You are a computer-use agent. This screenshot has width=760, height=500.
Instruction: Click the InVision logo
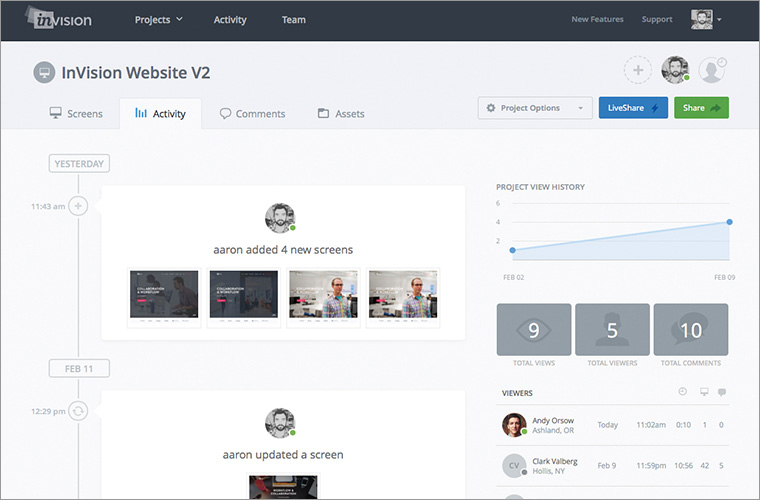pos(59,19)
